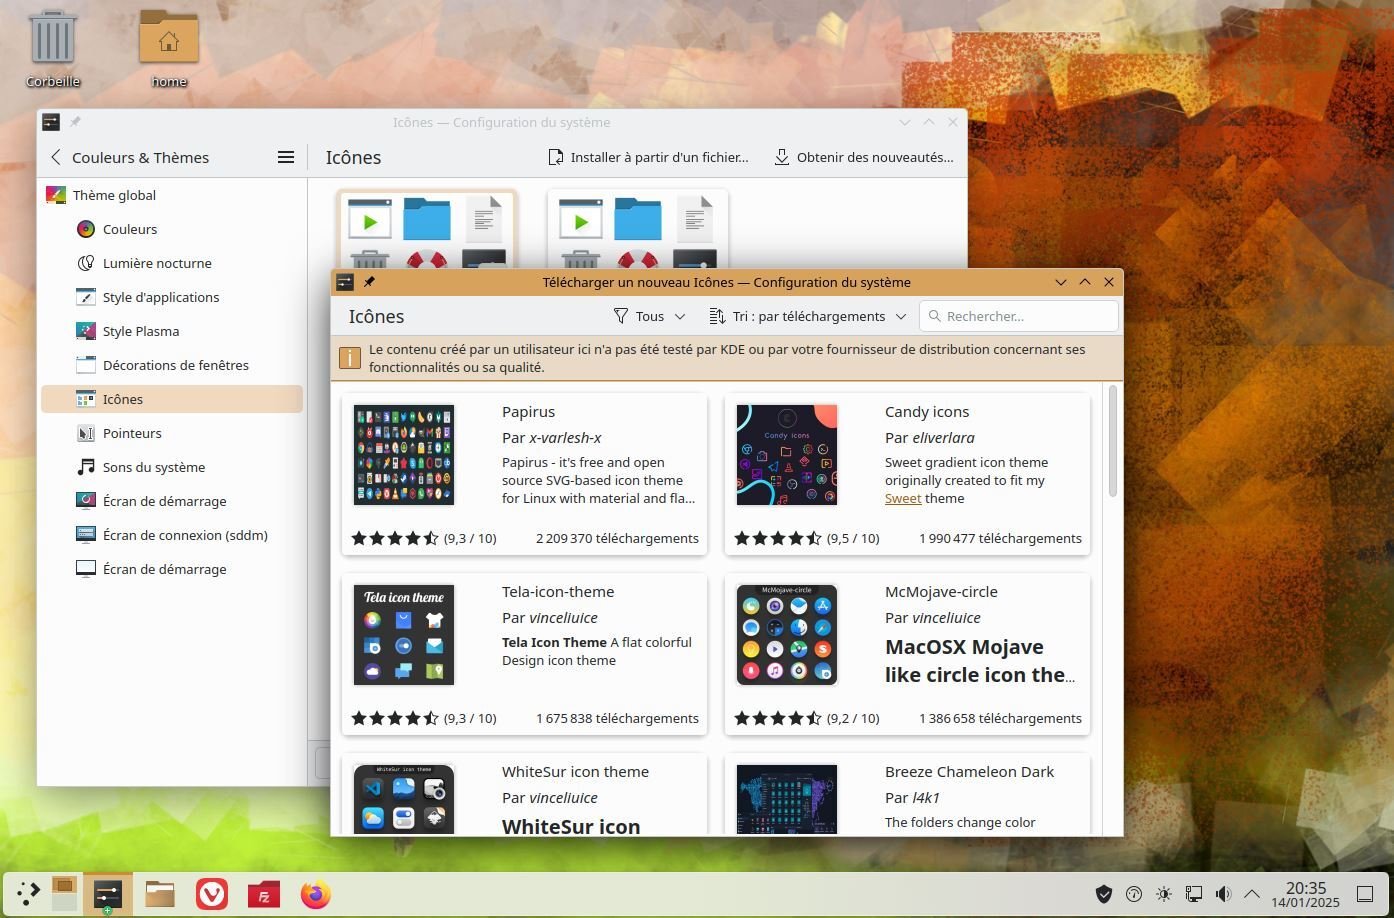Open Sons du système settings
Viewport: 1394px width, 918px height.
click(x=172, y=467)
